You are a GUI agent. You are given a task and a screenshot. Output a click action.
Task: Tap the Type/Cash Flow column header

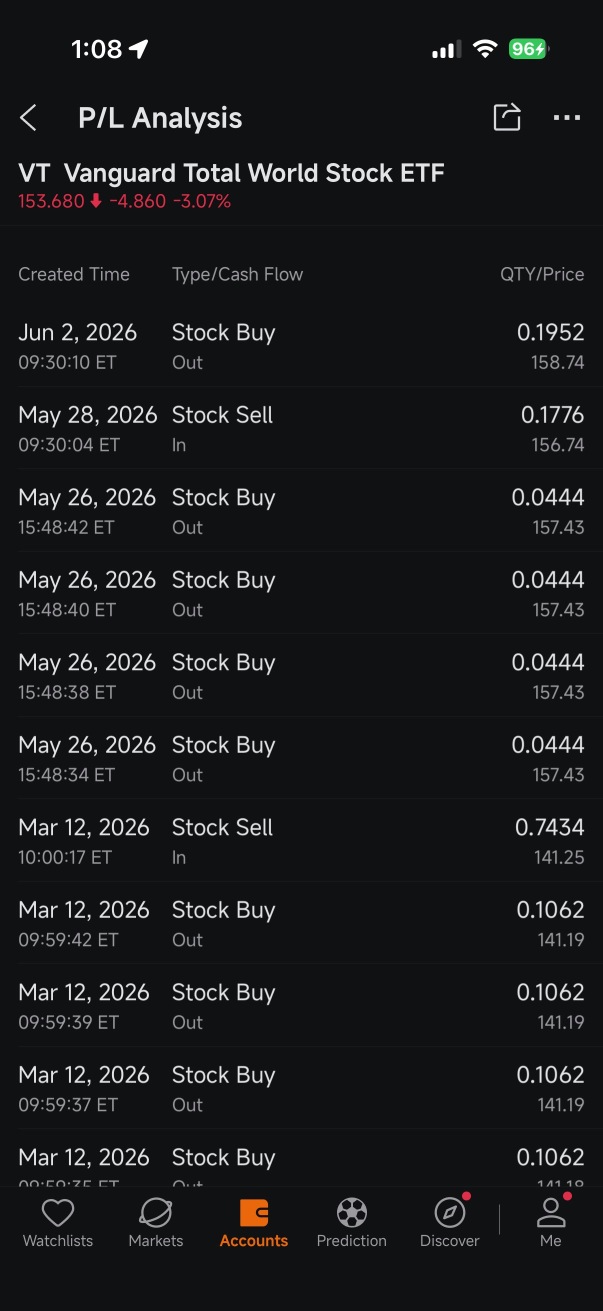(x=237, y=274)
